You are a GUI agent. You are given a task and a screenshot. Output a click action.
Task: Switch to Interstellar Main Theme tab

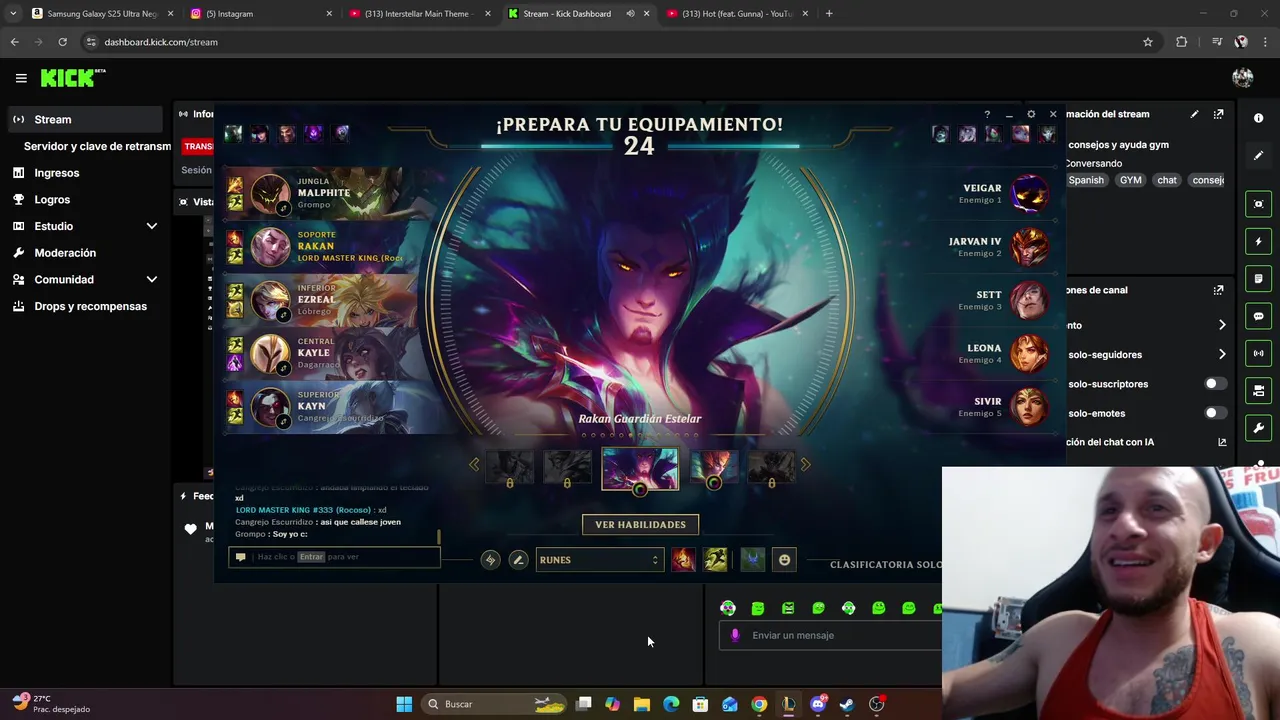(x=420, y=14)
